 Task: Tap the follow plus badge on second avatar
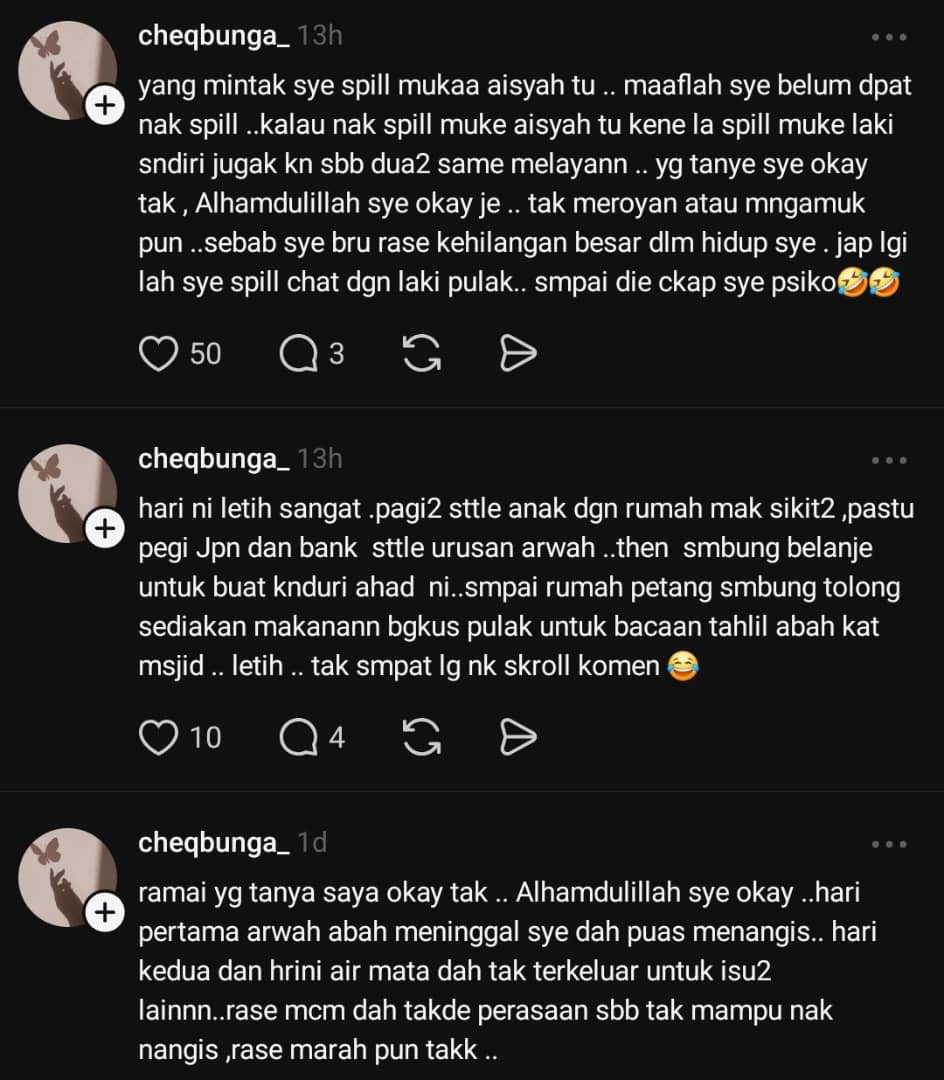tap(105, 528)
